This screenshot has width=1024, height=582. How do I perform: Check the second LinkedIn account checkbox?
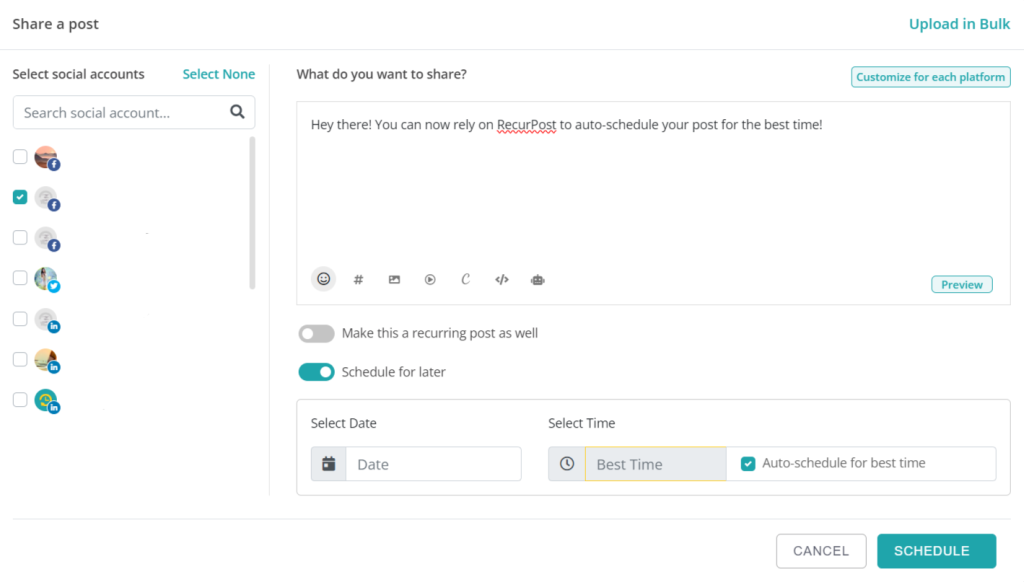click(20, 359)
